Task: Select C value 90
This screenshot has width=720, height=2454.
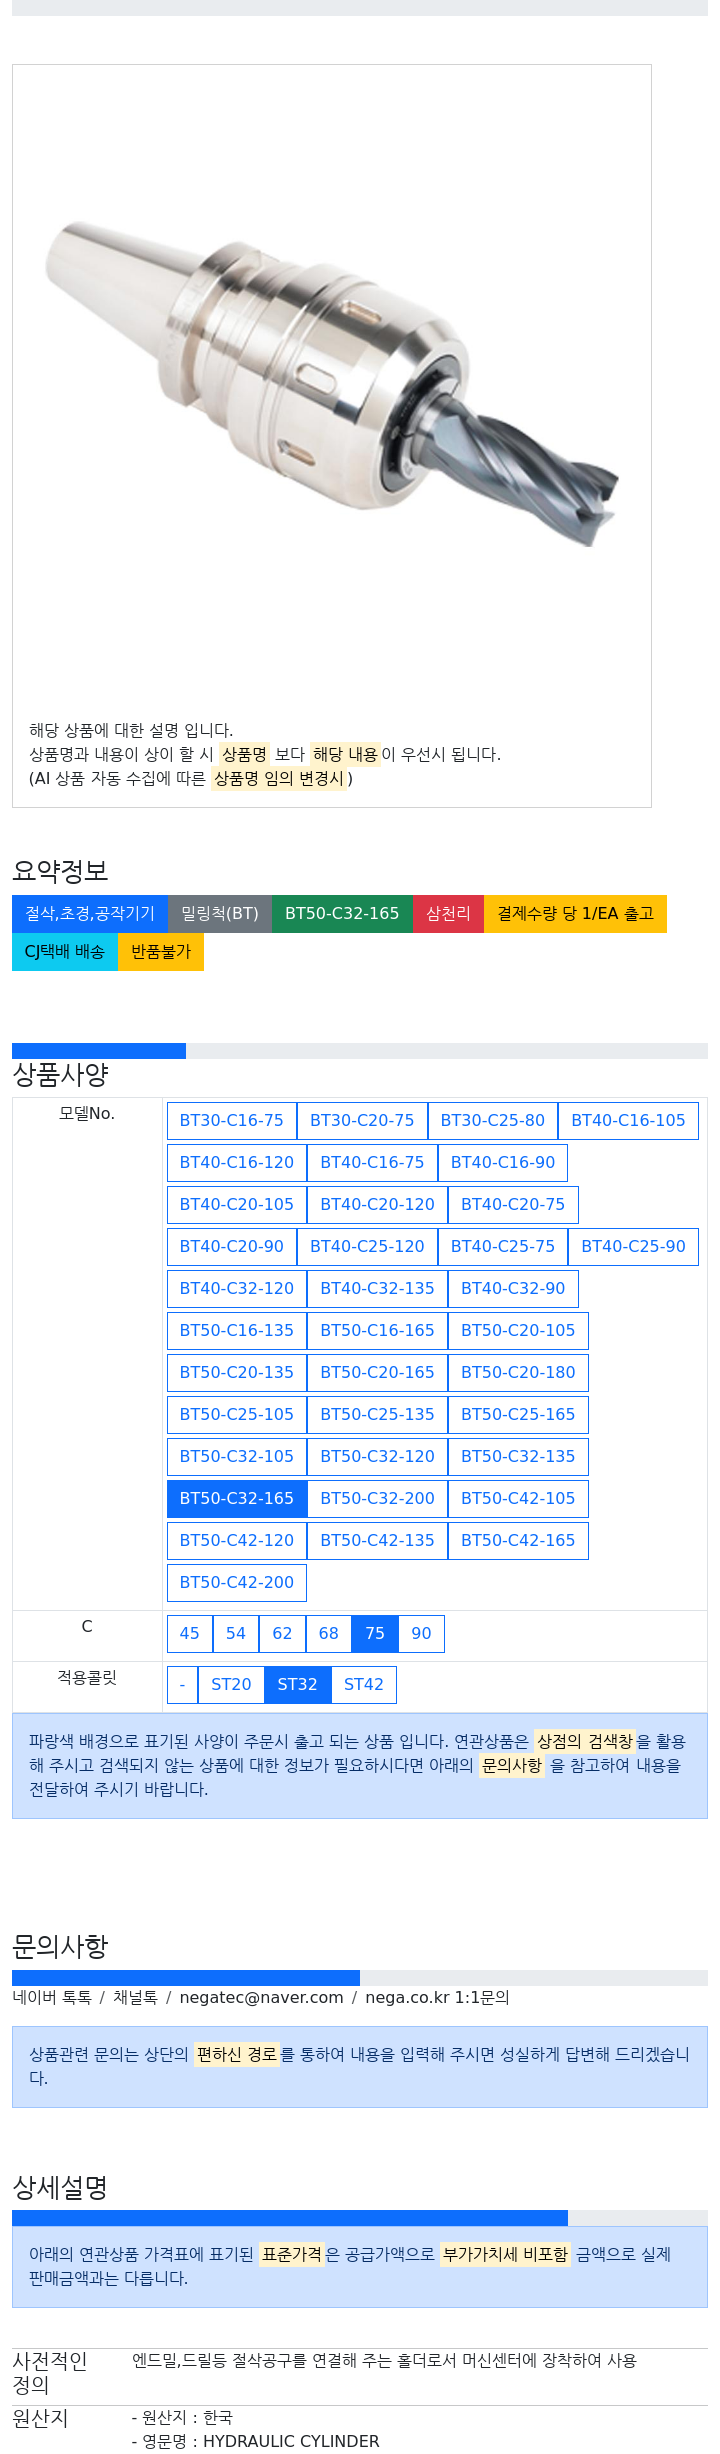Action: click(x=421, y=1633)
